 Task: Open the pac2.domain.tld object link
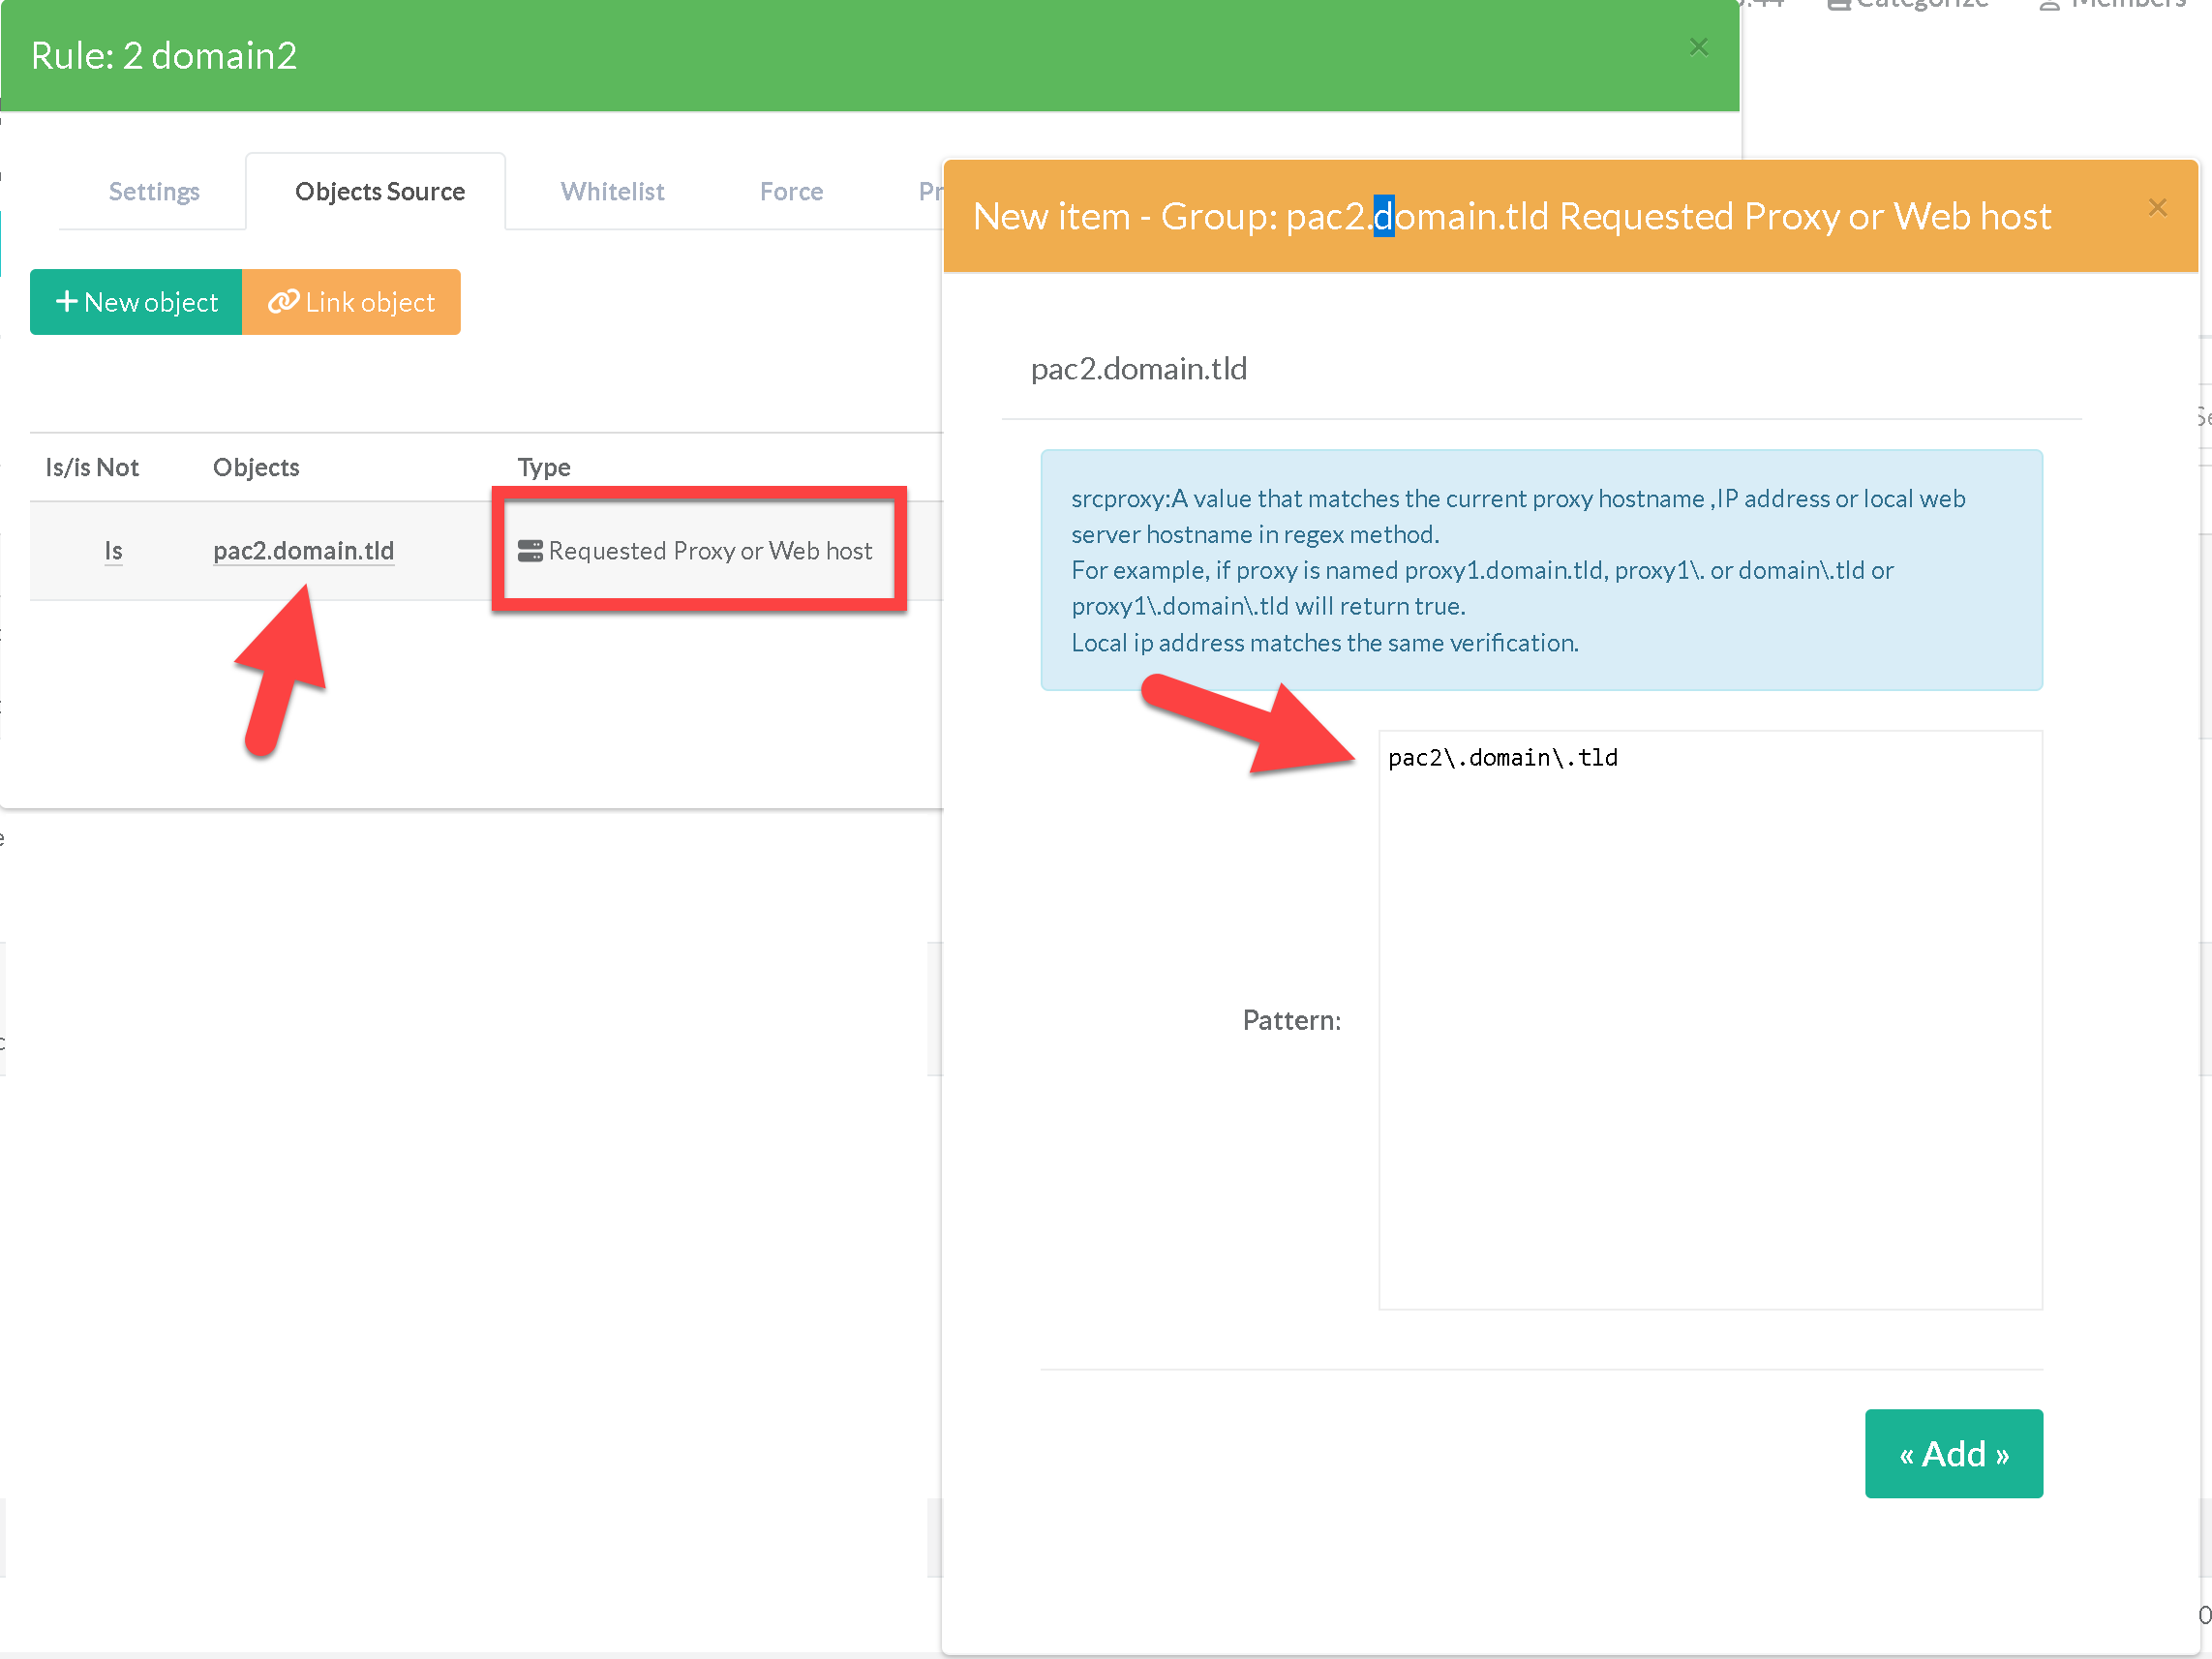point(303,551)
